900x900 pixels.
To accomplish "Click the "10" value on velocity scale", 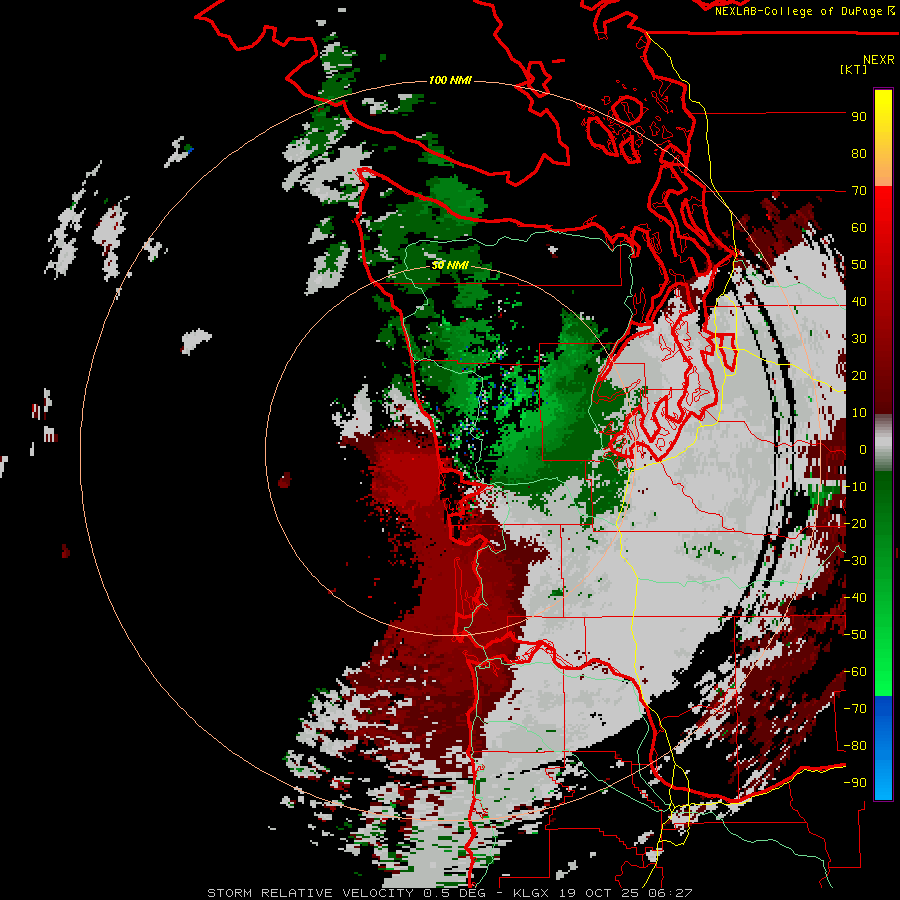I will pyautogui.click(x=859, y=413).
